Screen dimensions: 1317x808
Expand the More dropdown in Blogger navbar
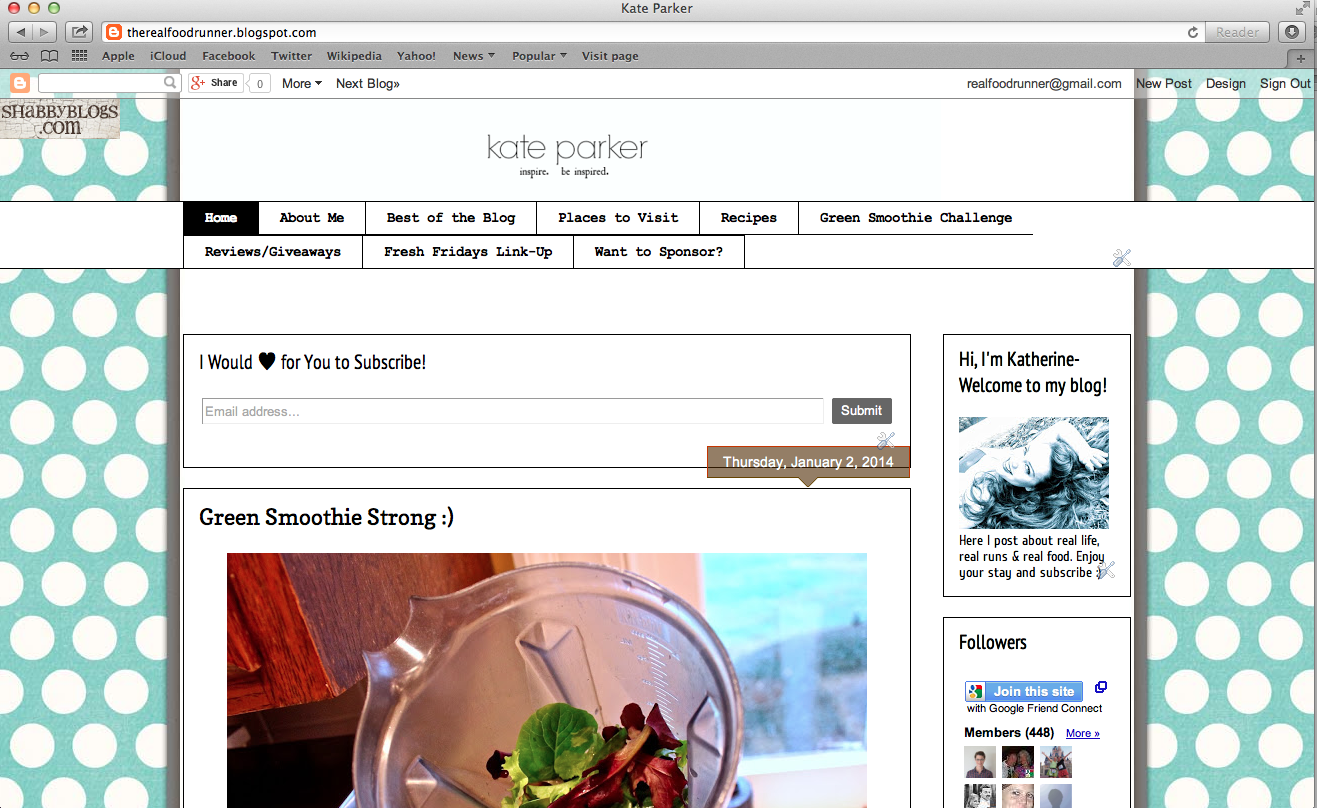click(x=302, y=84)
